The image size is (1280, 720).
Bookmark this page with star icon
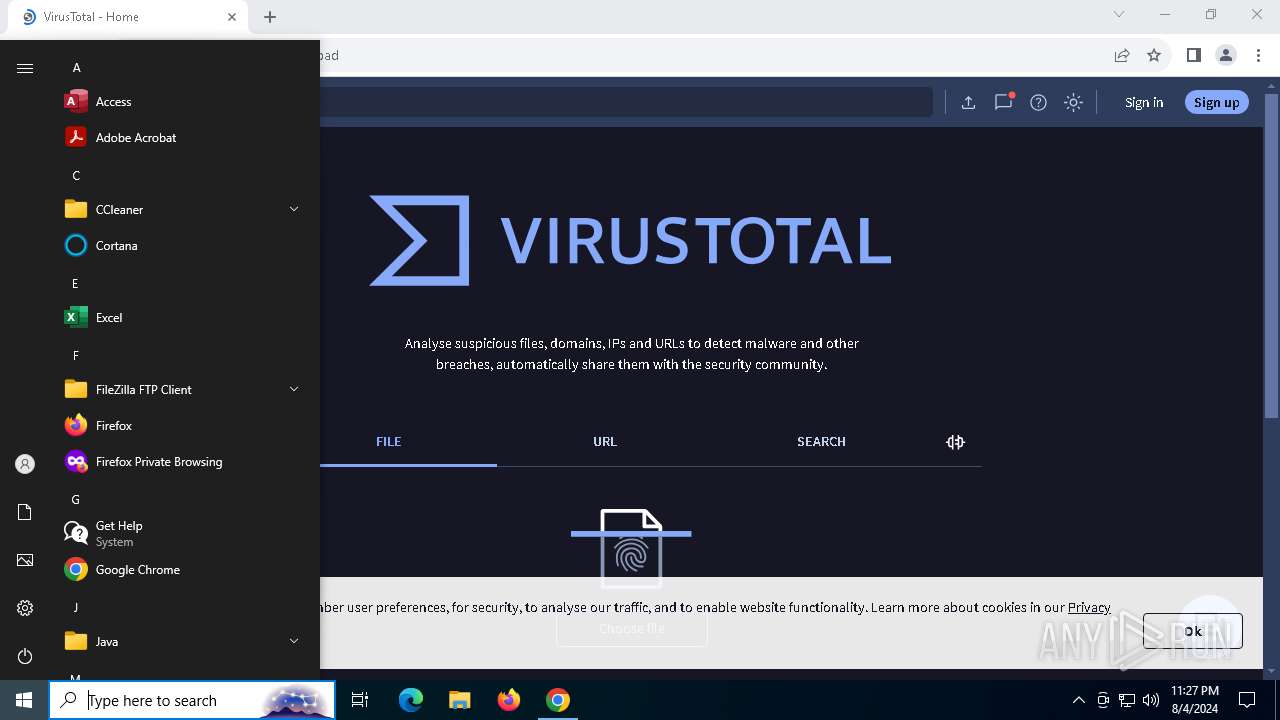coord(1154,56)
